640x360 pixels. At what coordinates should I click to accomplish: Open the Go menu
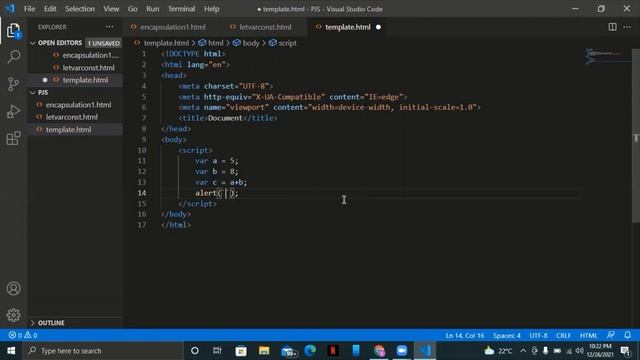(133, 9)
